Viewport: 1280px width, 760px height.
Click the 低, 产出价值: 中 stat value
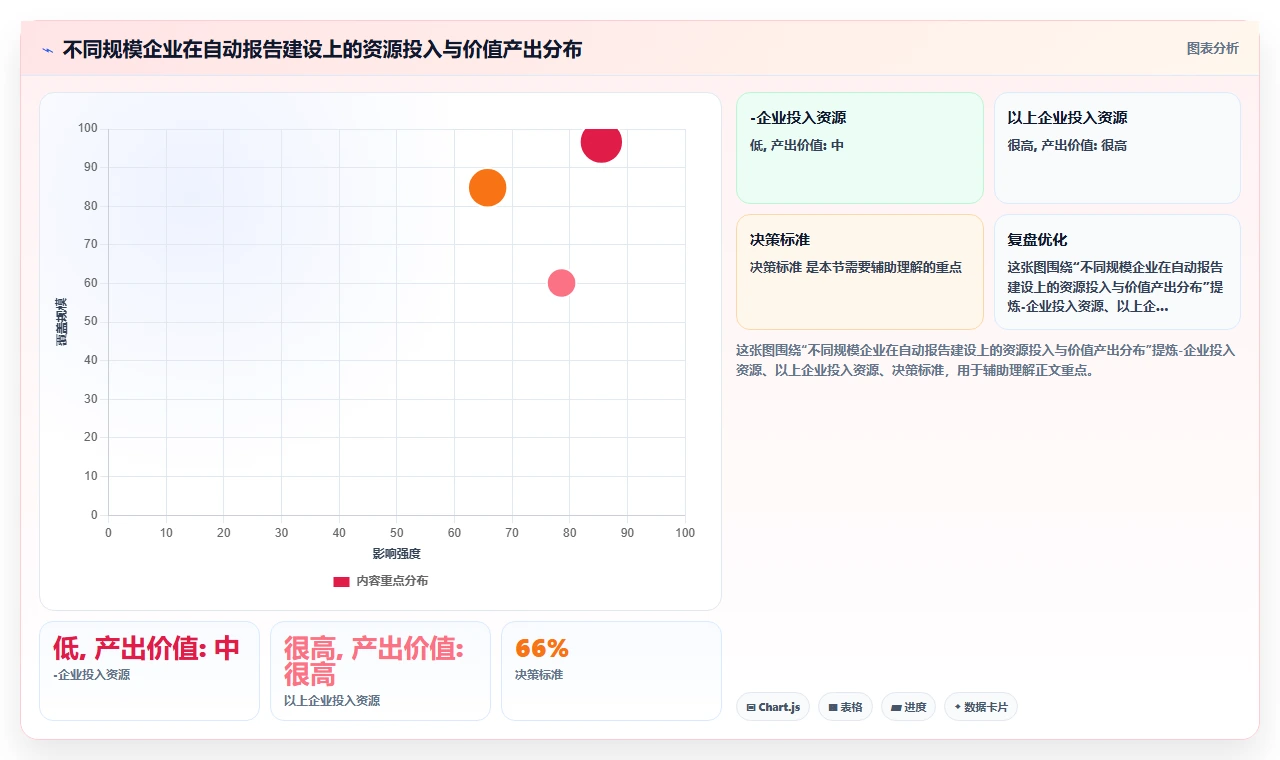click(x=146, y=648)
